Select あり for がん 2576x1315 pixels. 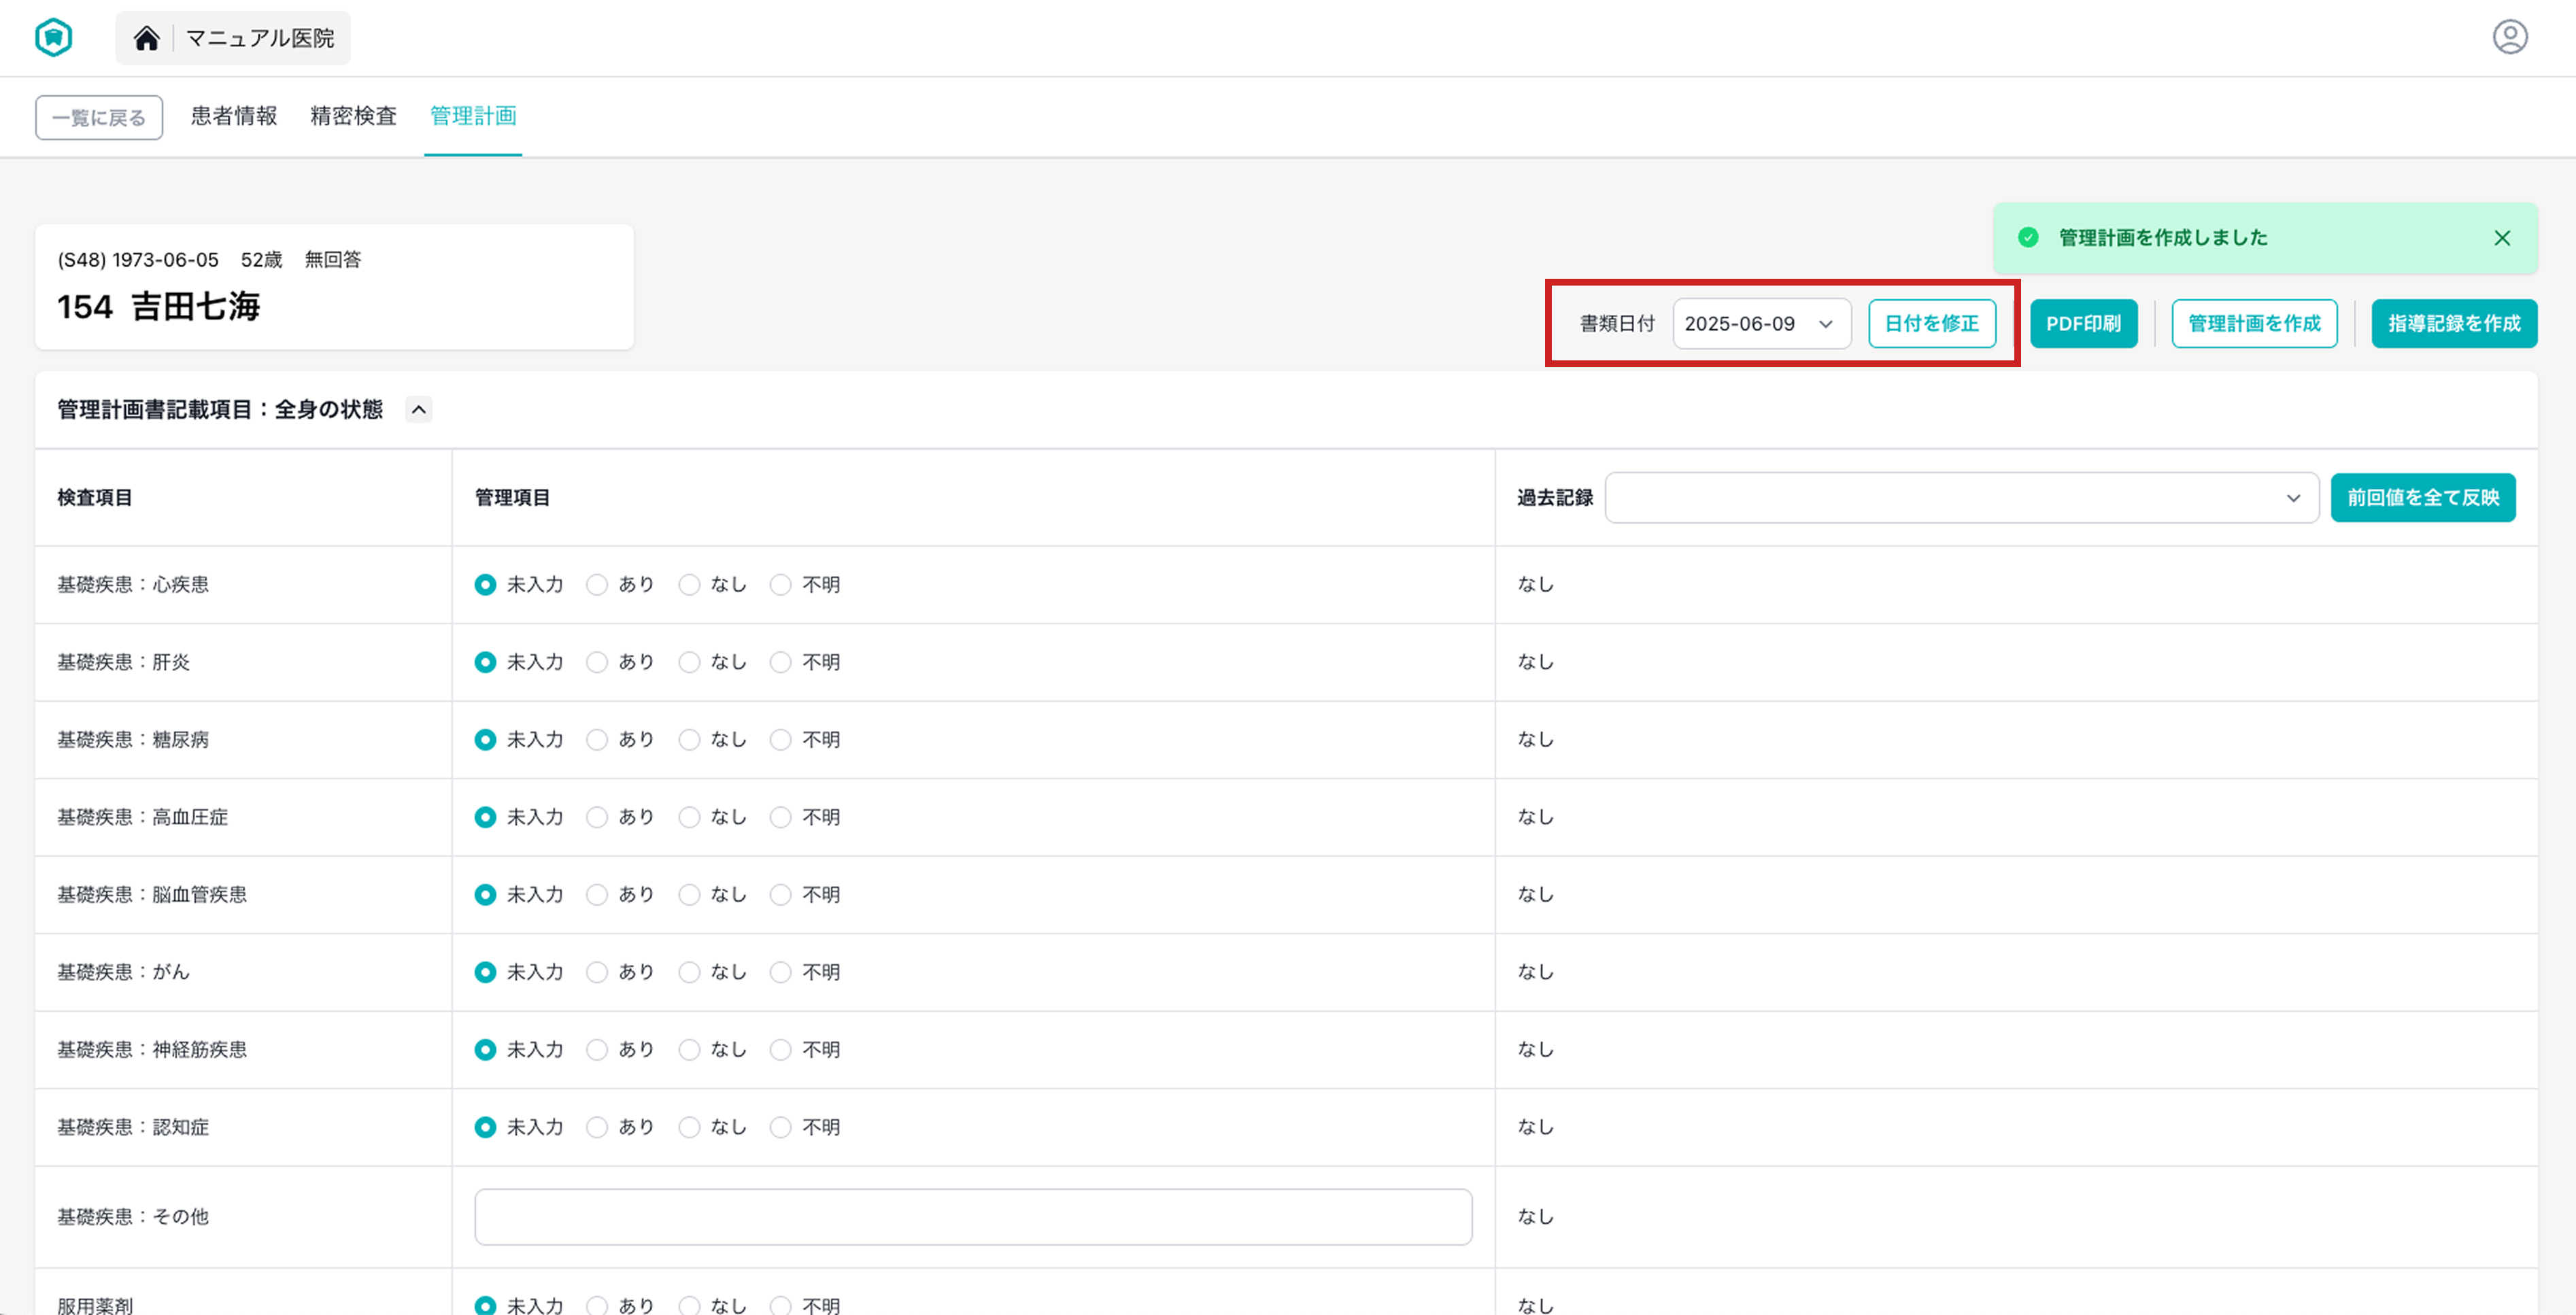[597, 972]
